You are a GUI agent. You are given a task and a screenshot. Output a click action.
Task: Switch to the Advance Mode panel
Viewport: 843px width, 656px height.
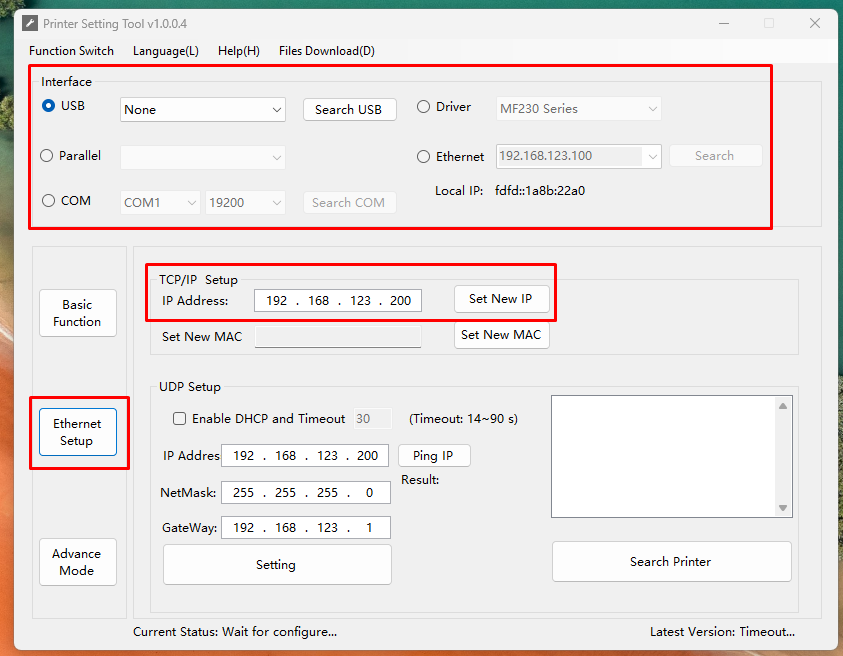click(x=77, y=562)
